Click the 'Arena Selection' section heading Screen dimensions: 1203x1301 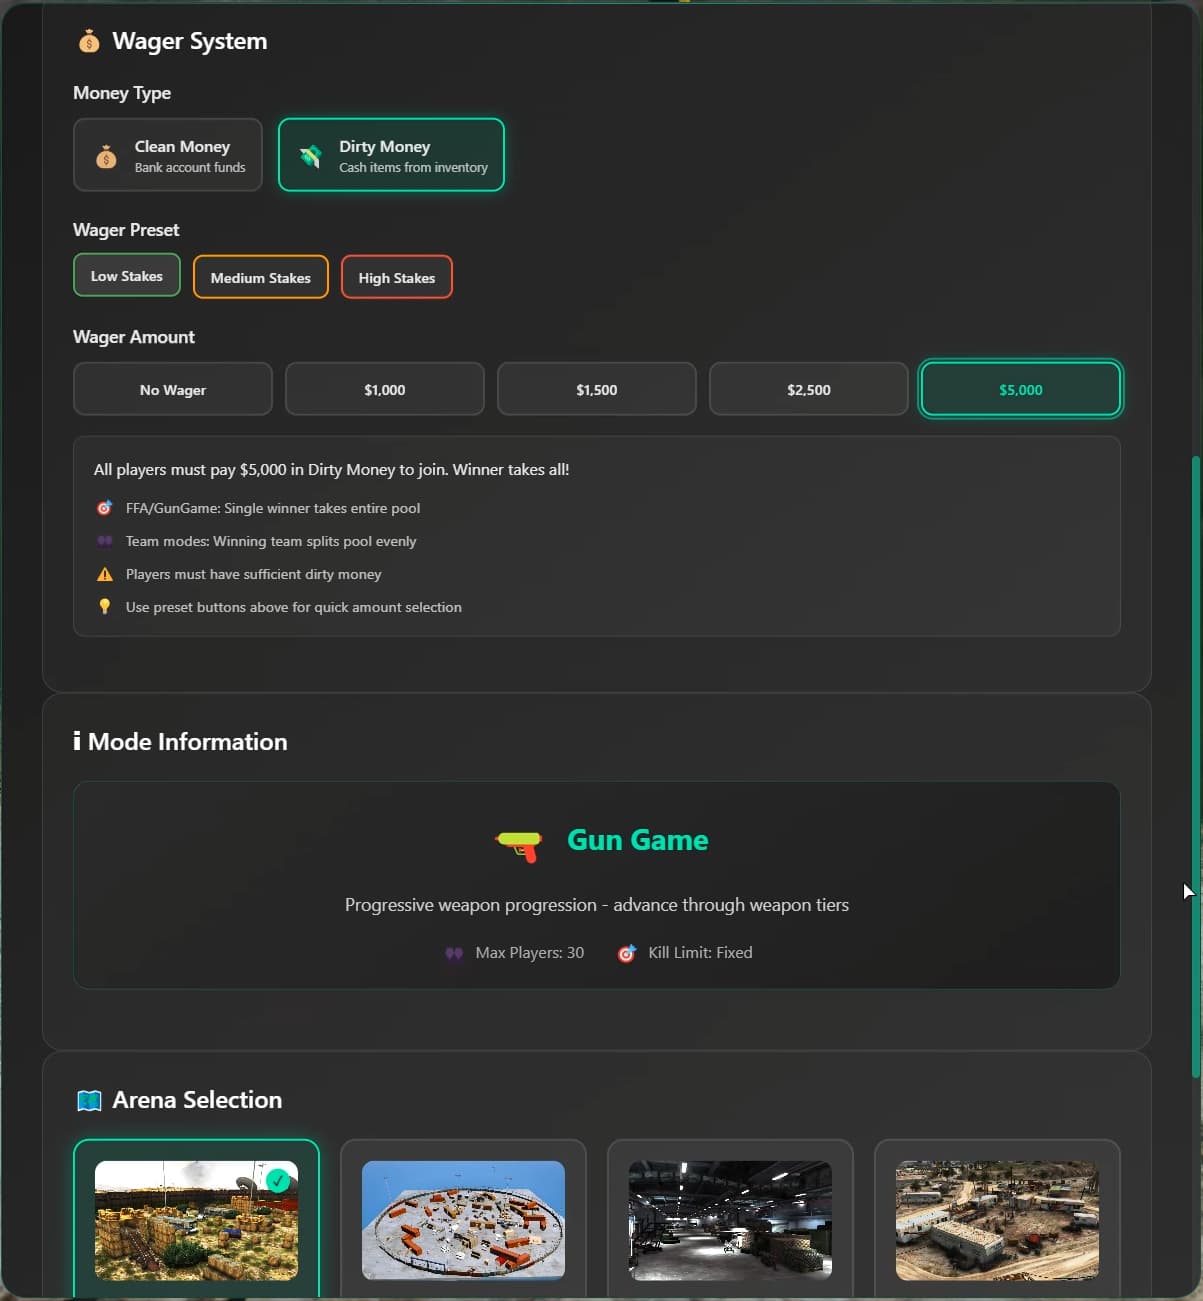click(197, 1100)
